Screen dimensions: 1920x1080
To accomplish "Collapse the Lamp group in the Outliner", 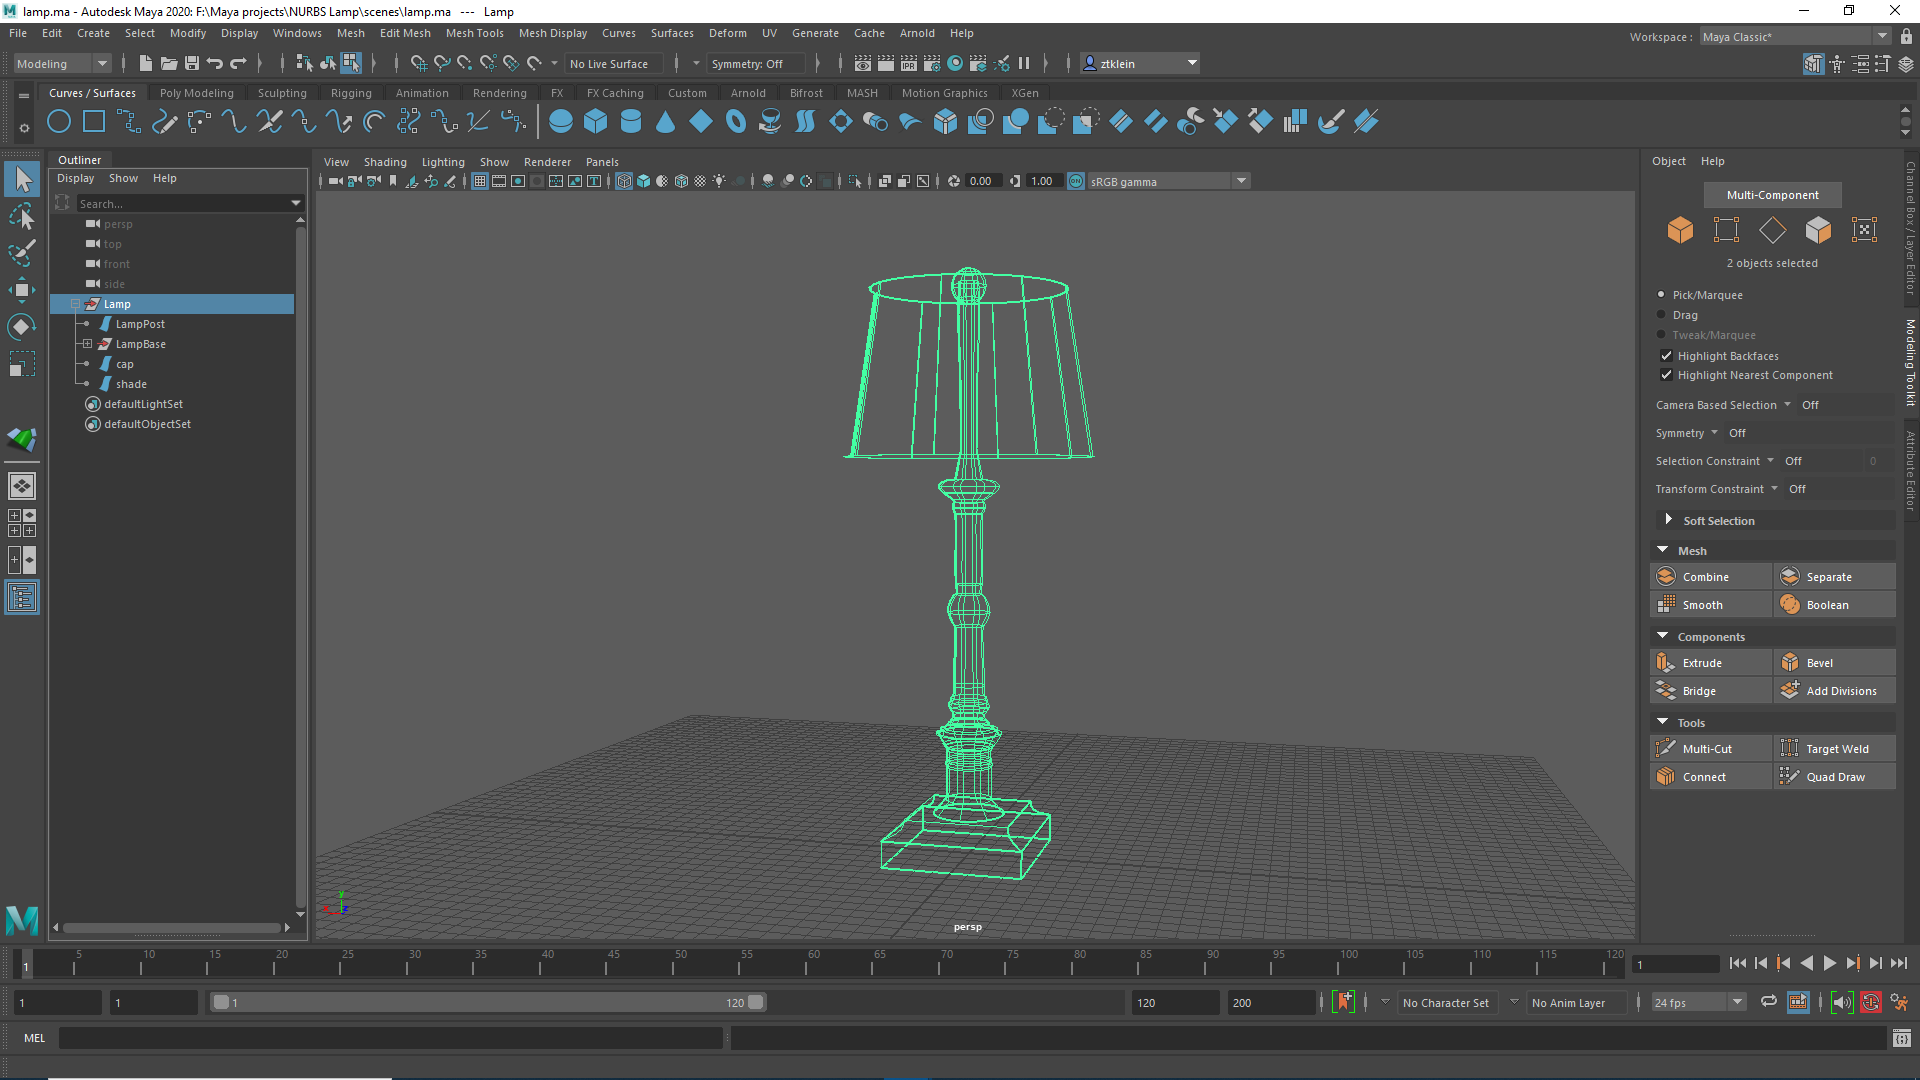I will [75, 303].
